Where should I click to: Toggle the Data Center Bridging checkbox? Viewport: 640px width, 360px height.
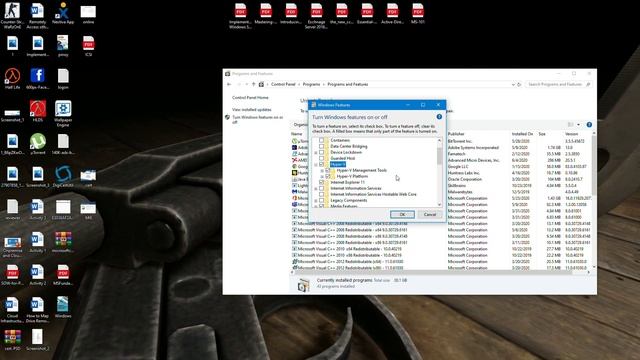pyautogui.click(x=322, y=146)
